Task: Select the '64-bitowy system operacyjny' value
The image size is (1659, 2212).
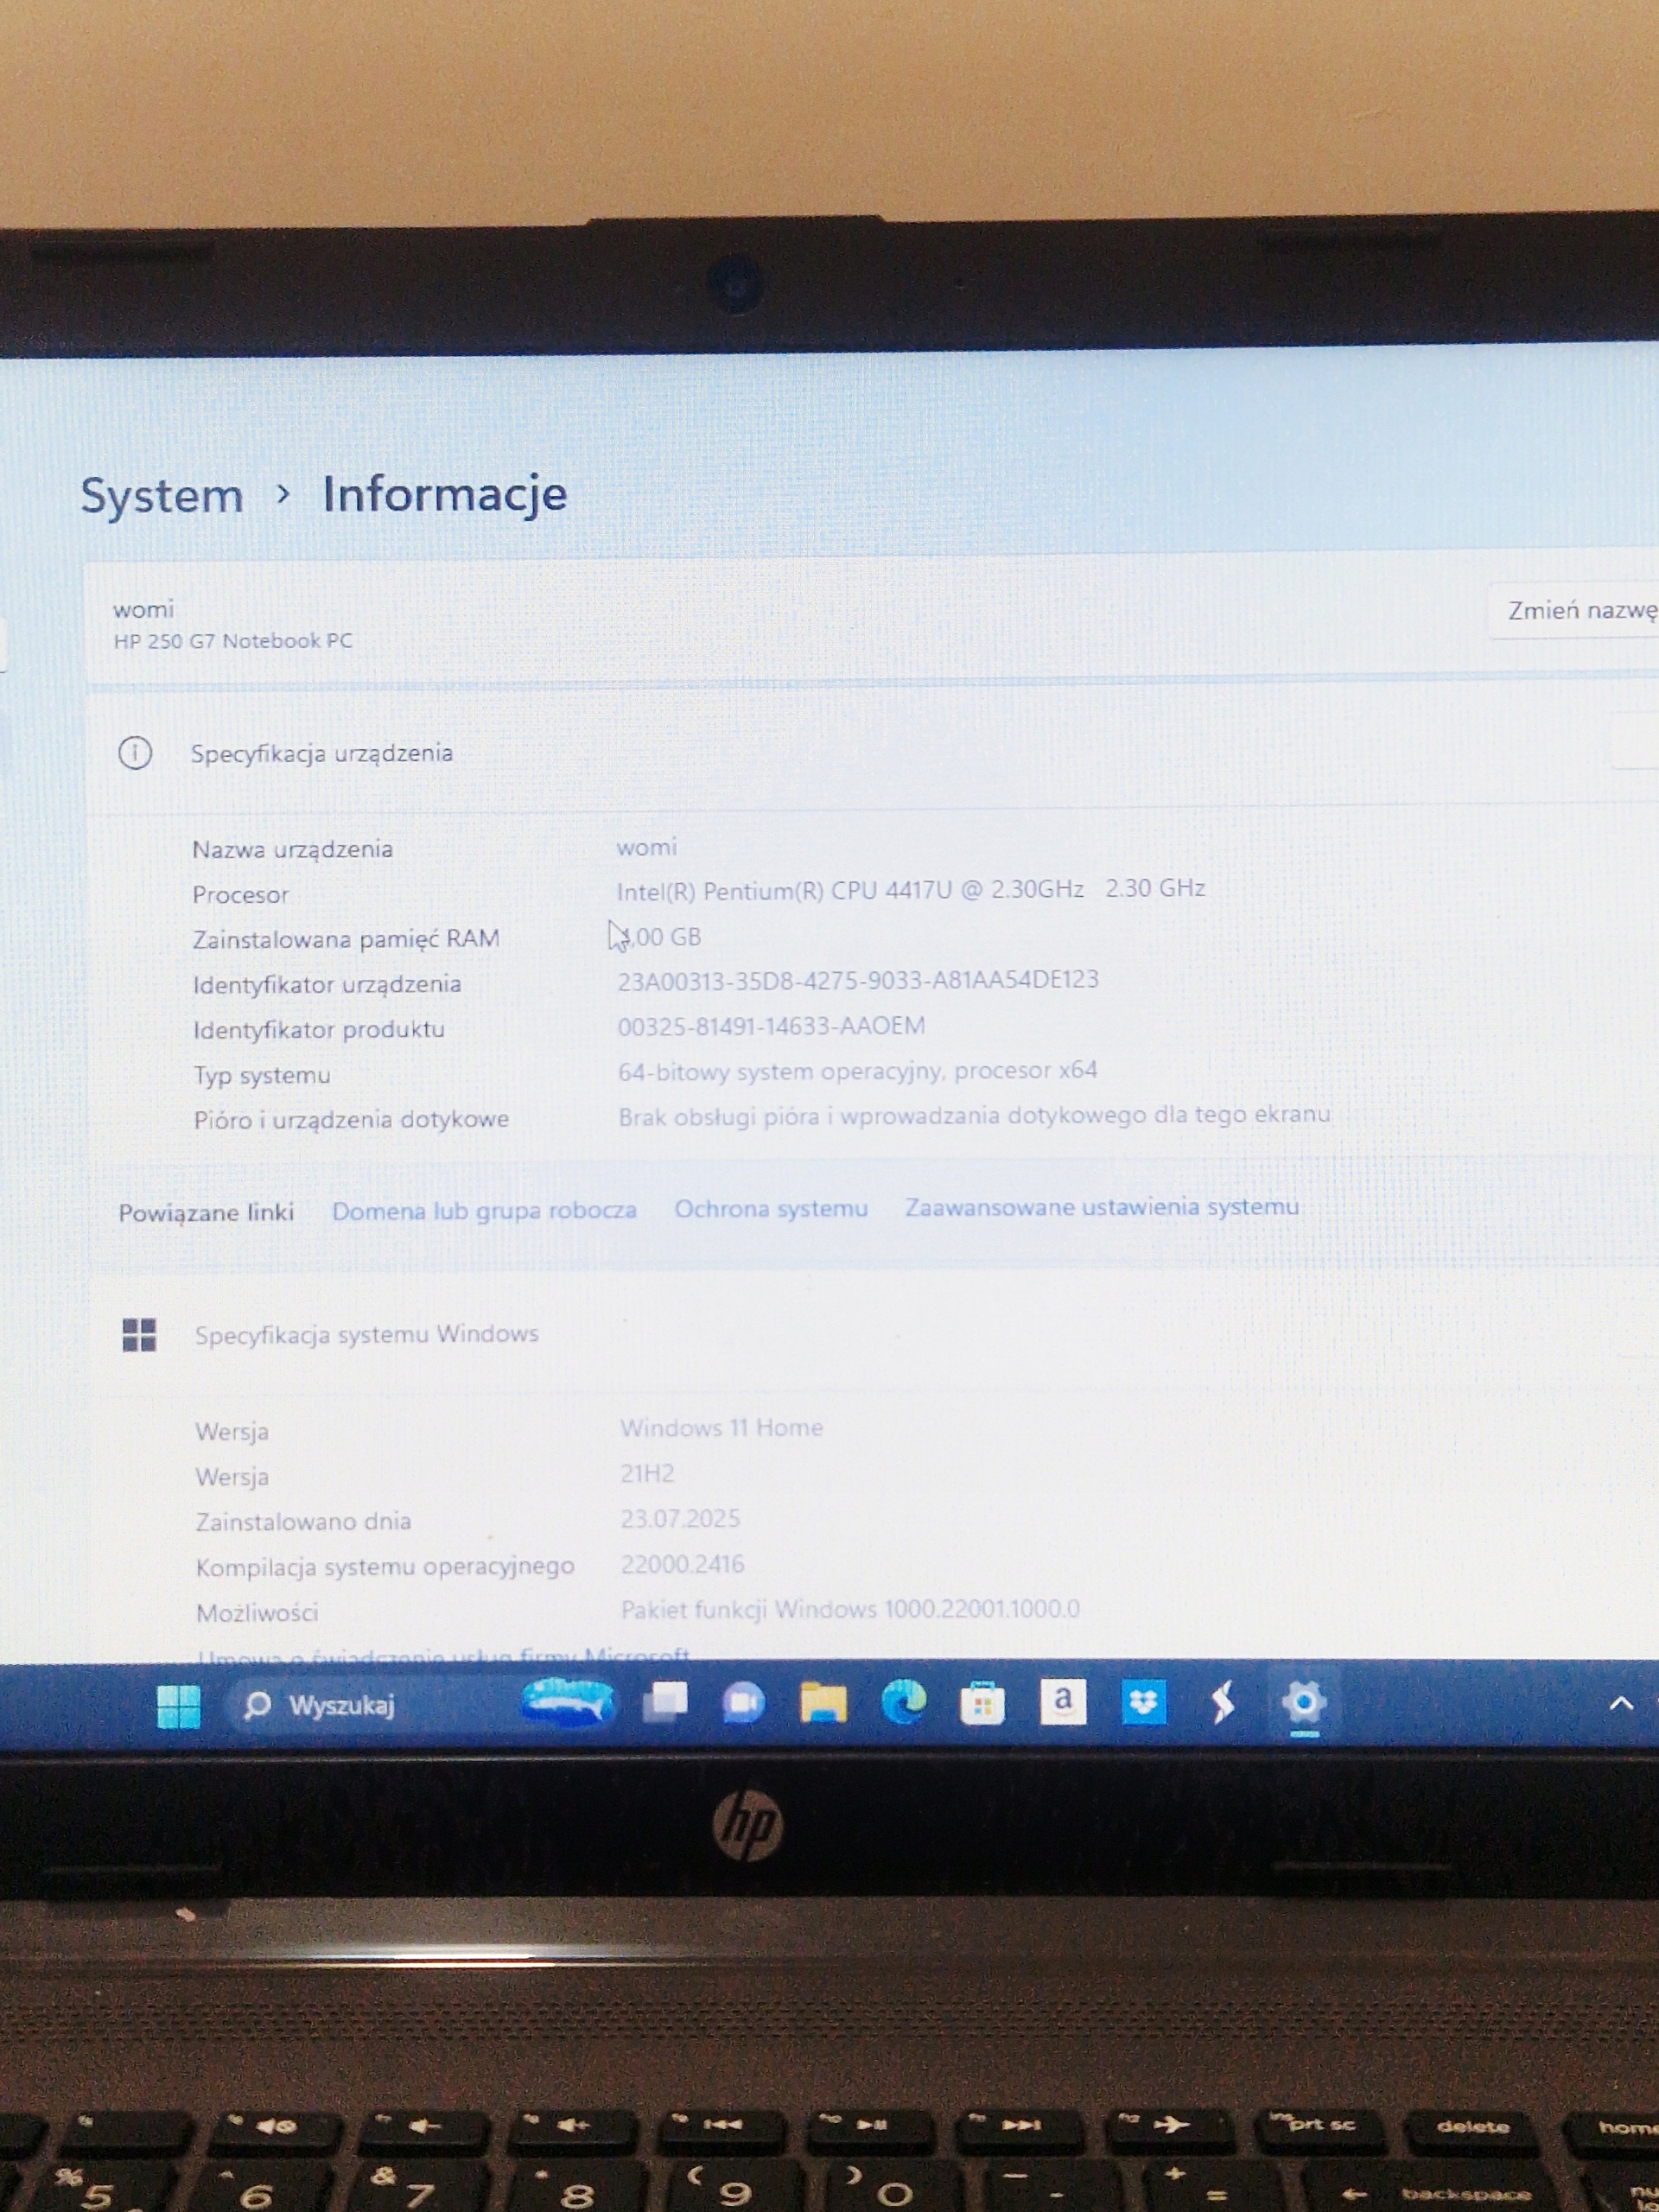Action: click(x=857, y=1071)
